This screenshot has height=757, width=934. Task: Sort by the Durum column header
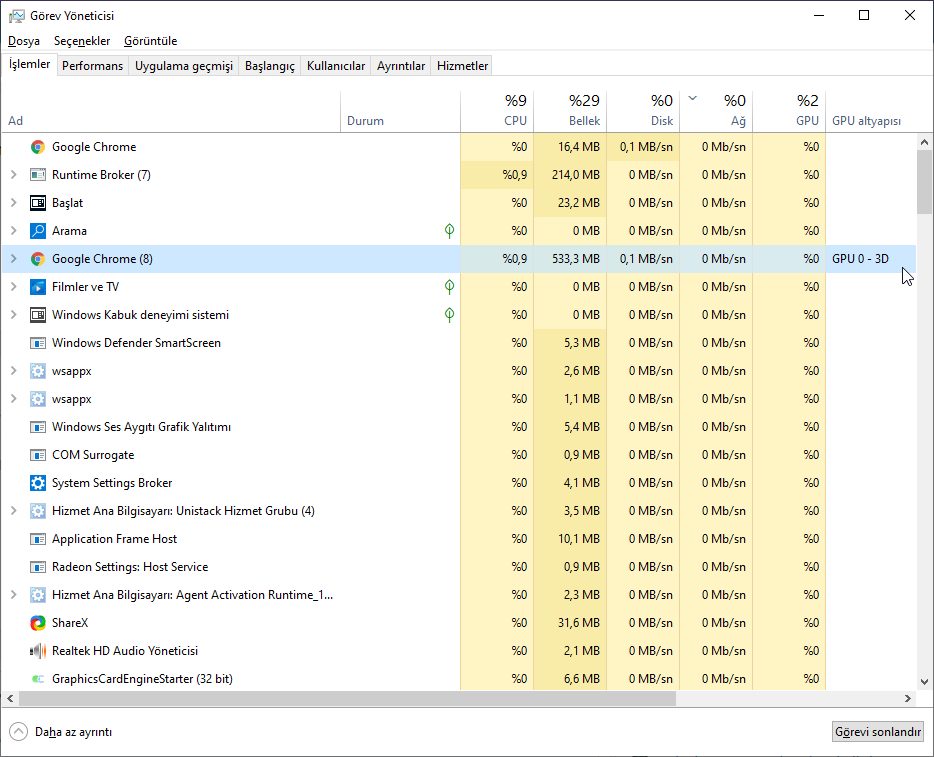pos(400,111)
